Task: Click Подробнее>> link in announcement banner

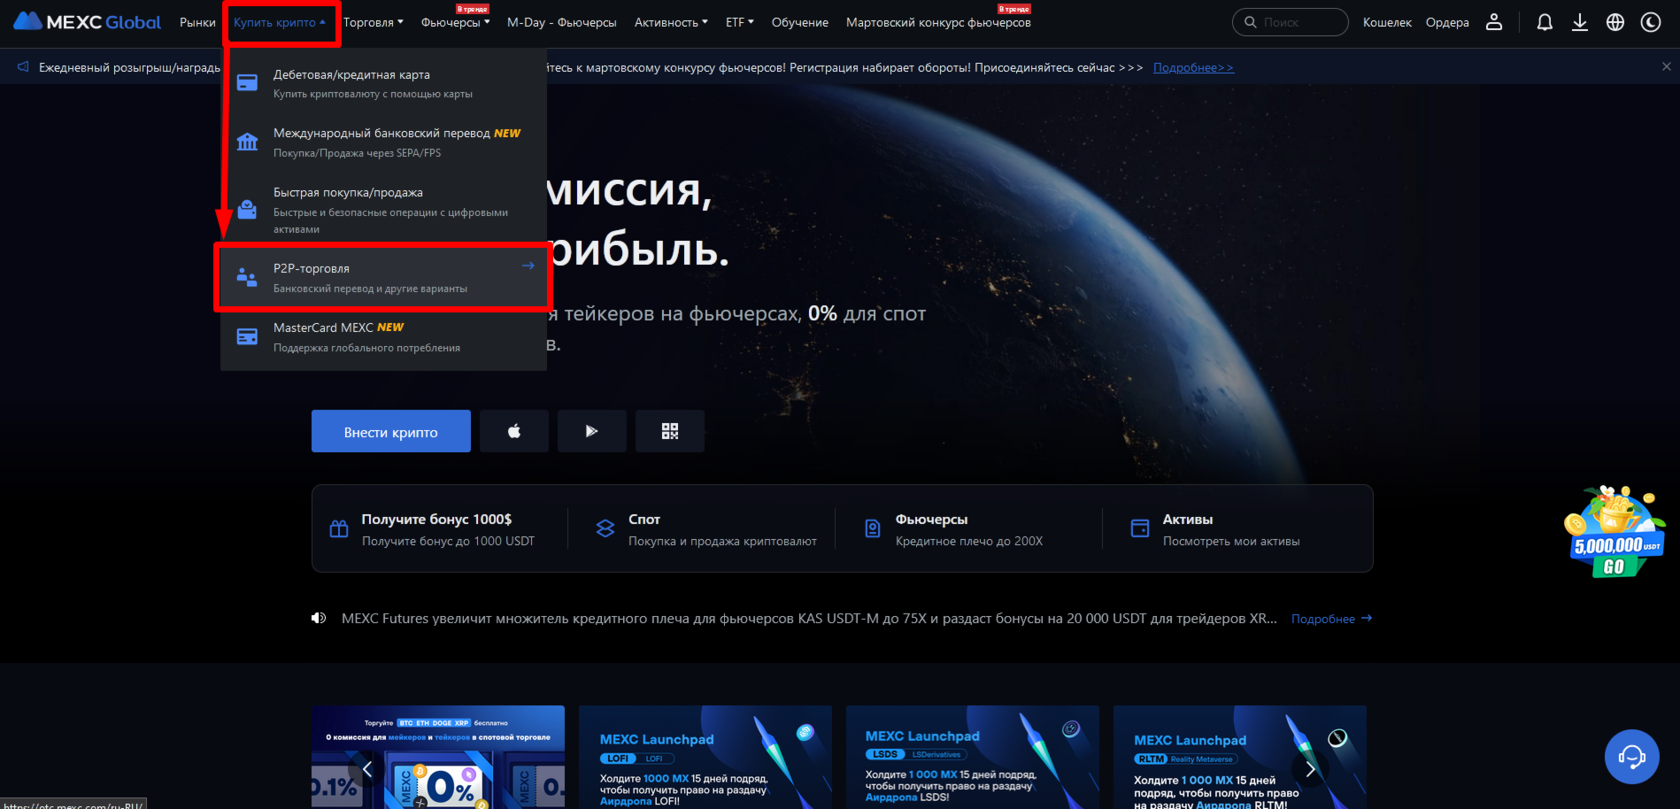Action: [1193, 67]
